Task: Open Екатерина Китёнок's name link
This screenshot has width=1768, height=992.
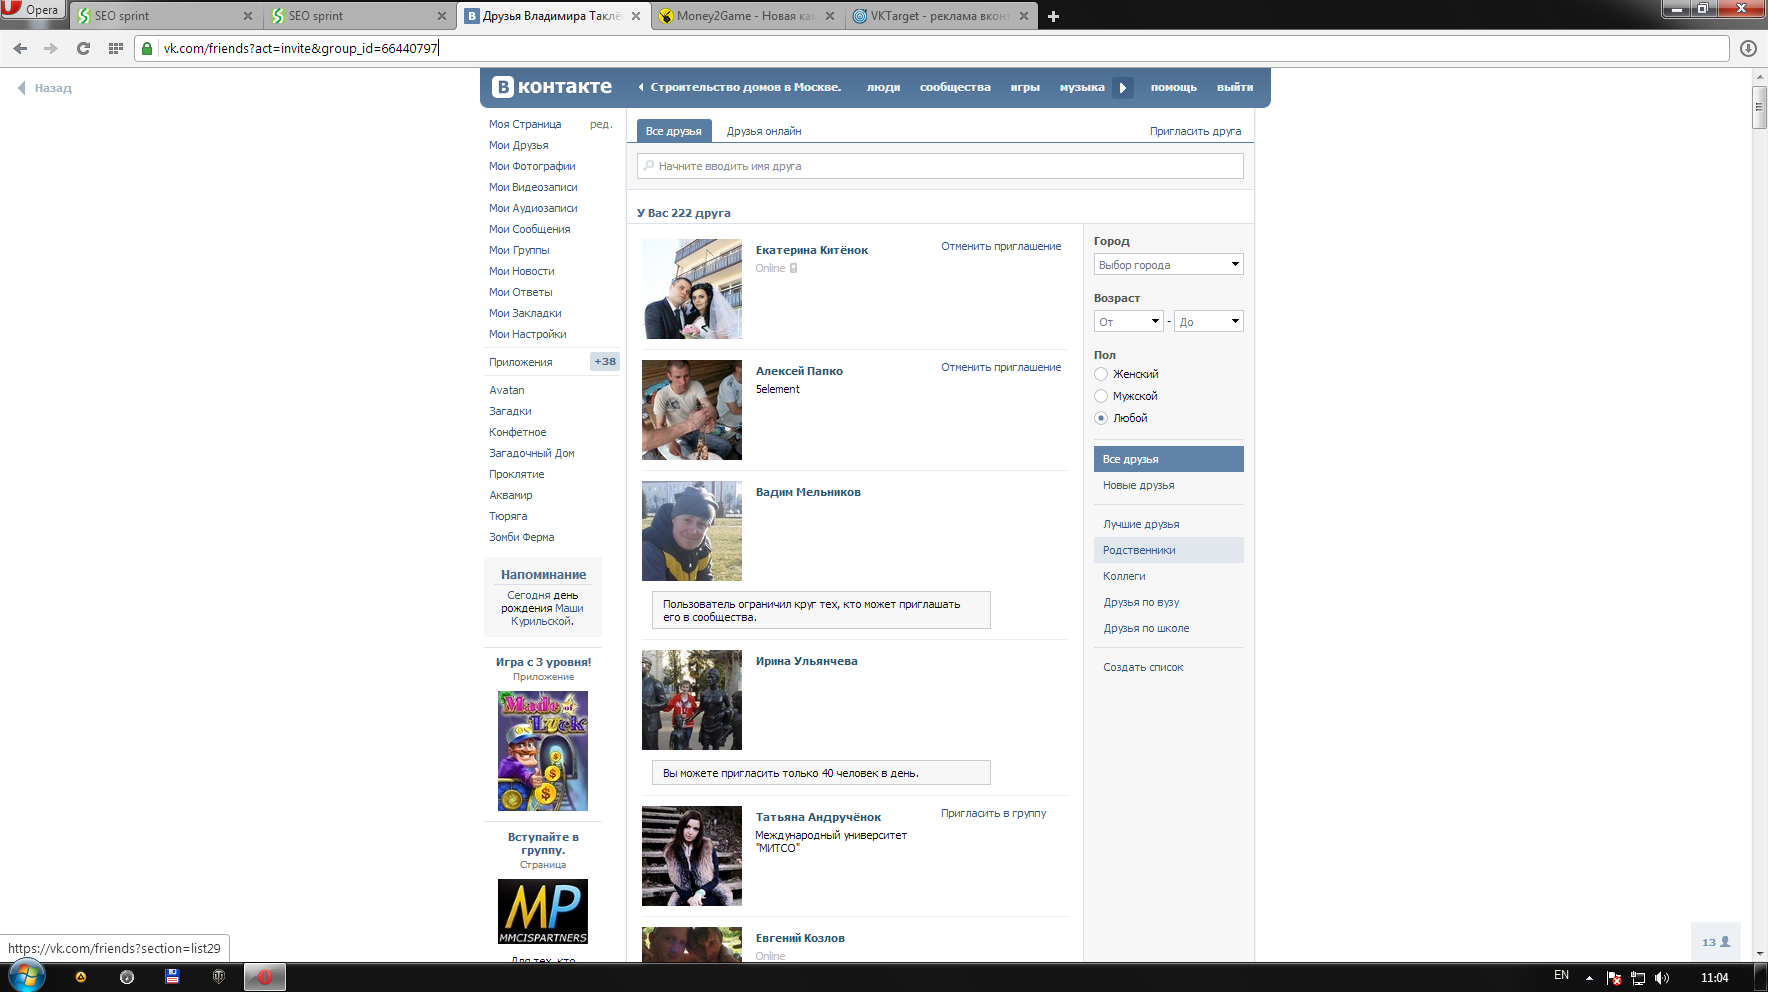Action: tap(812, 250)
